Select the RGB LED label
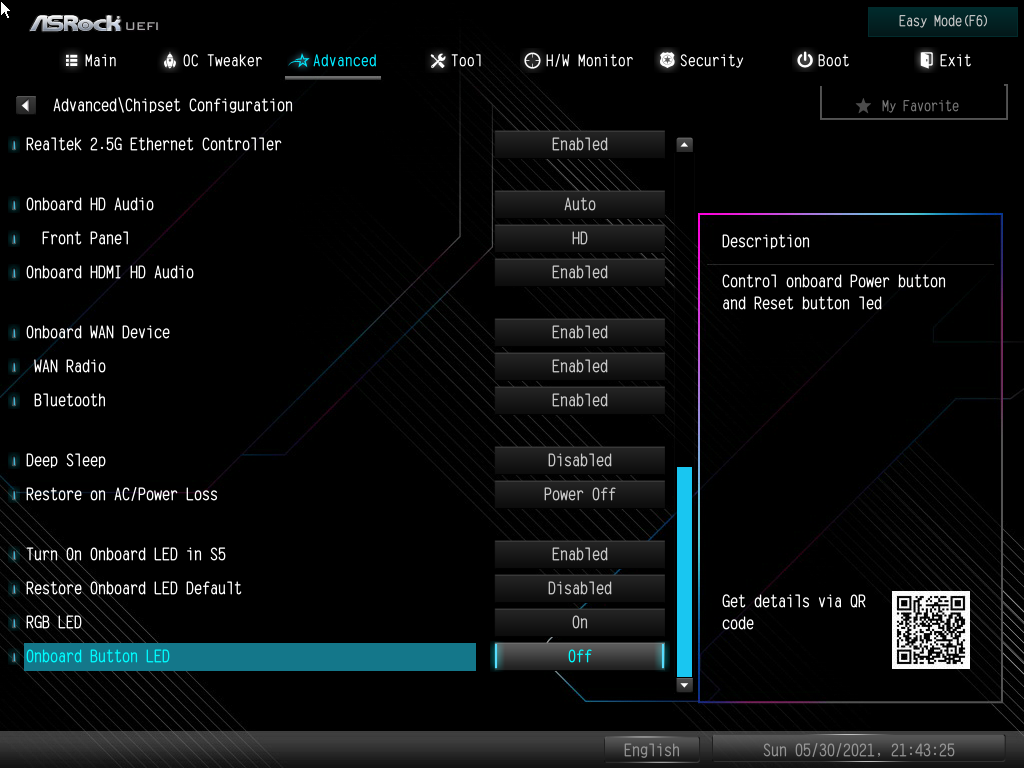 [x=54, y=622]
